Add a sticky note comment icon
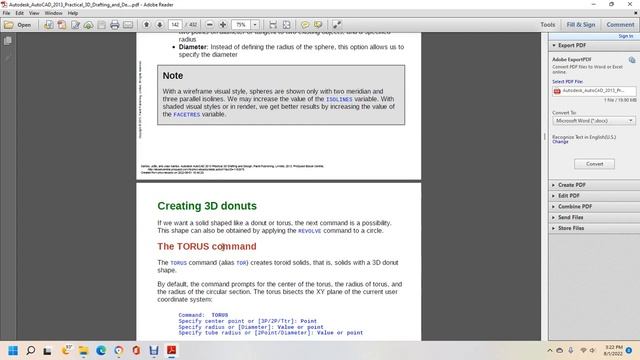 305,25
